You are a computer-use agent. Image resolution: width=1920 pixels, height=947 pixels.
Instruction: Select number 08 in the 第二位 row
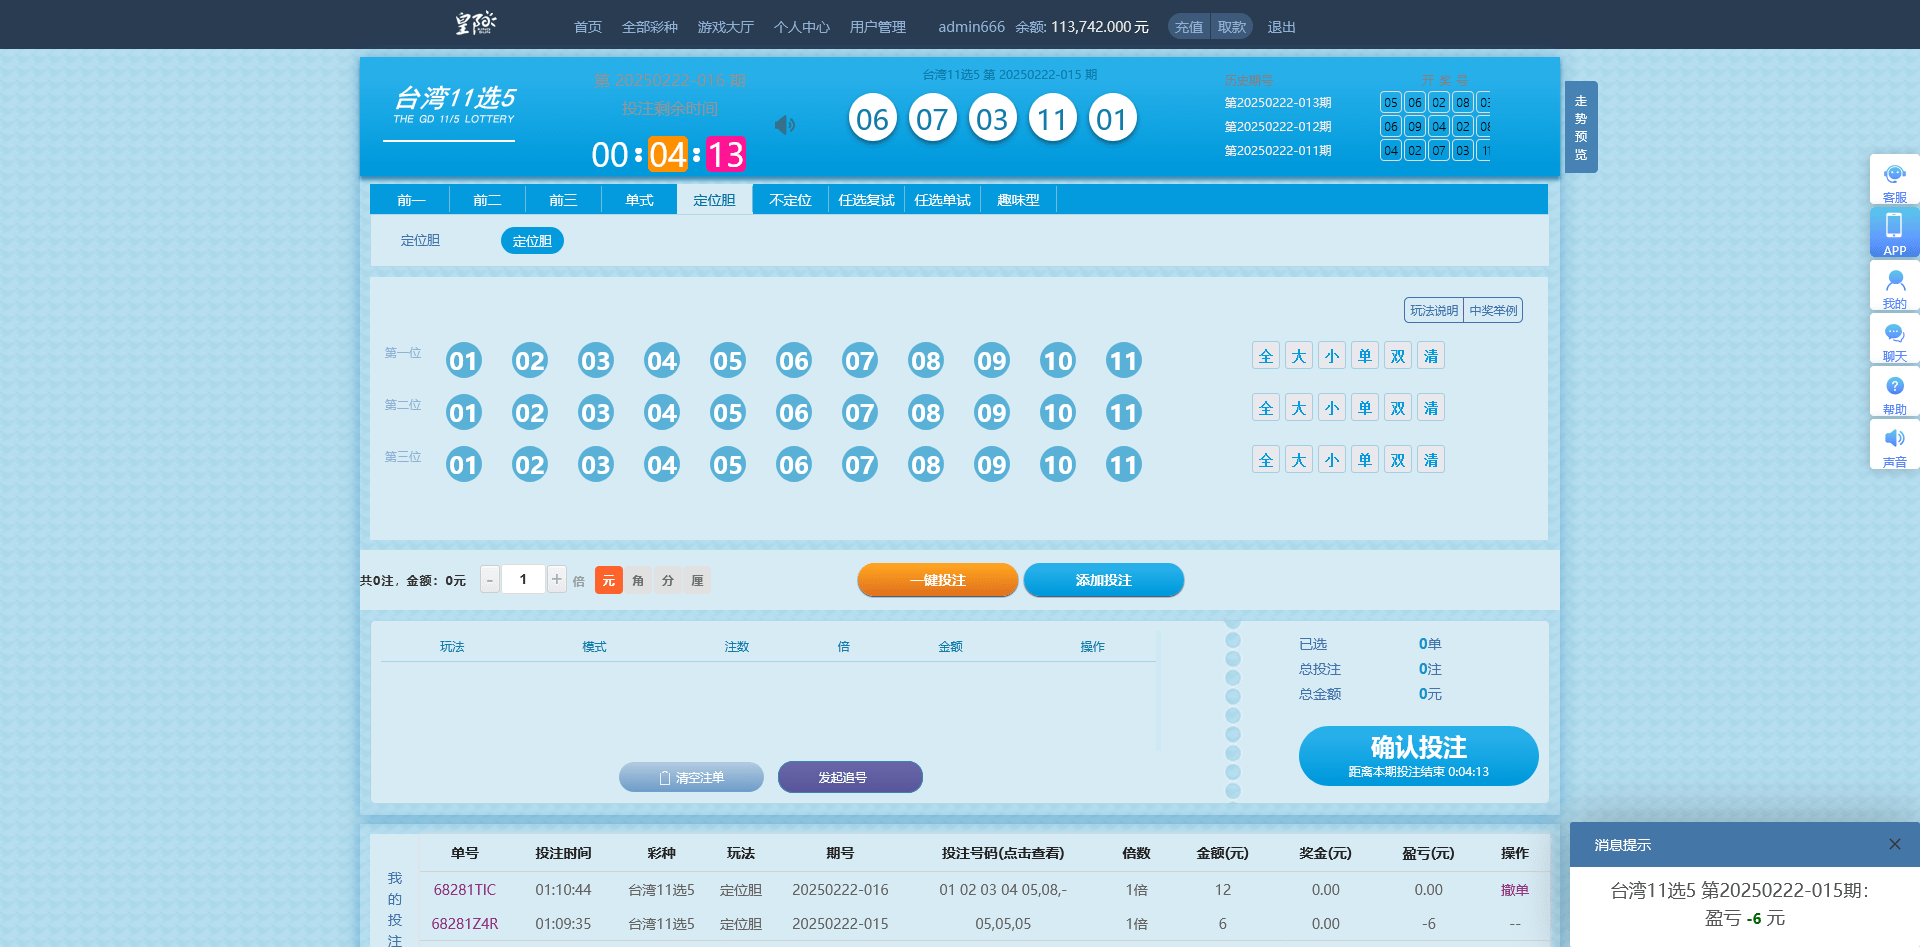(x=925, y=413)
